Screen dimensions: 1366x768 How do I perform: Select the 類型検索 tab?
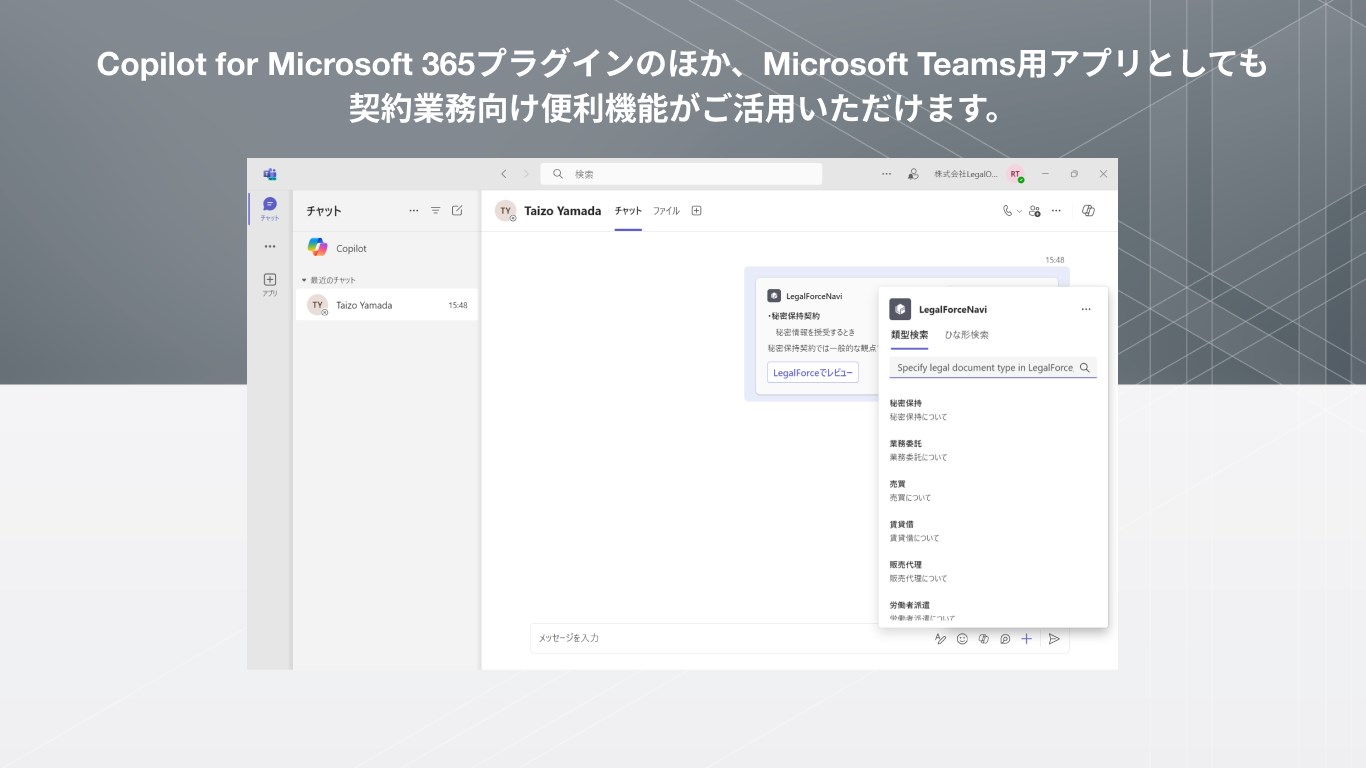point(909,335)
